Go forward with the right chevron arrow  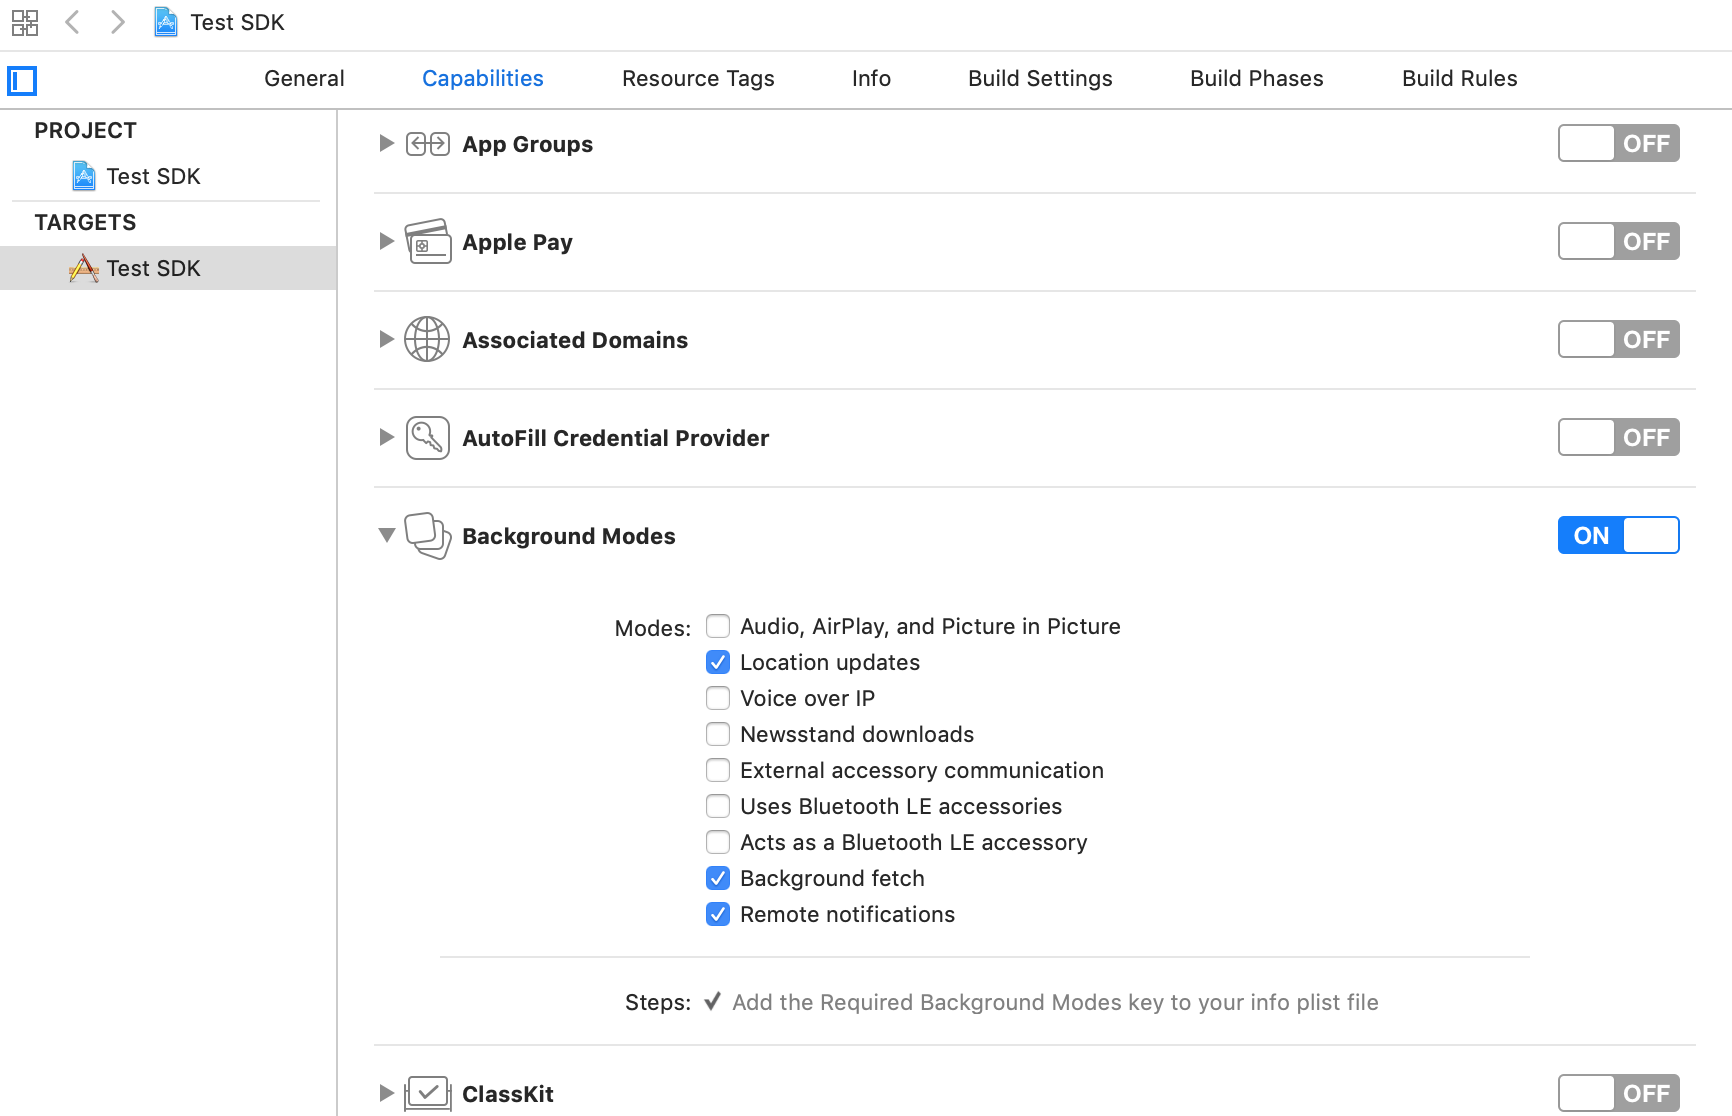click(x=117, y=22)
